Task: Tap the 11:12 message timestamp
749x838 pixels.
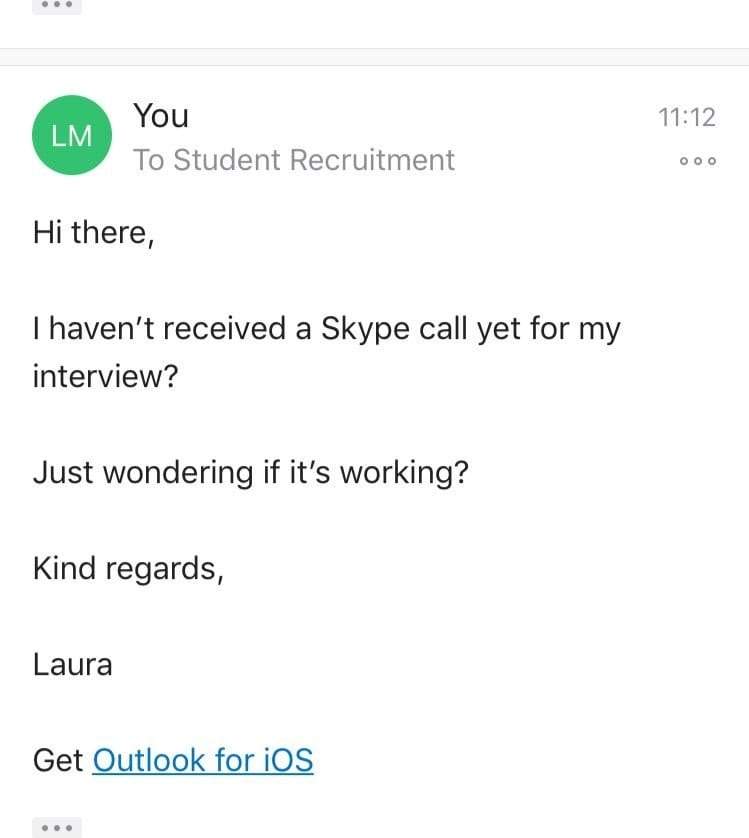Action: click(687, 117)
